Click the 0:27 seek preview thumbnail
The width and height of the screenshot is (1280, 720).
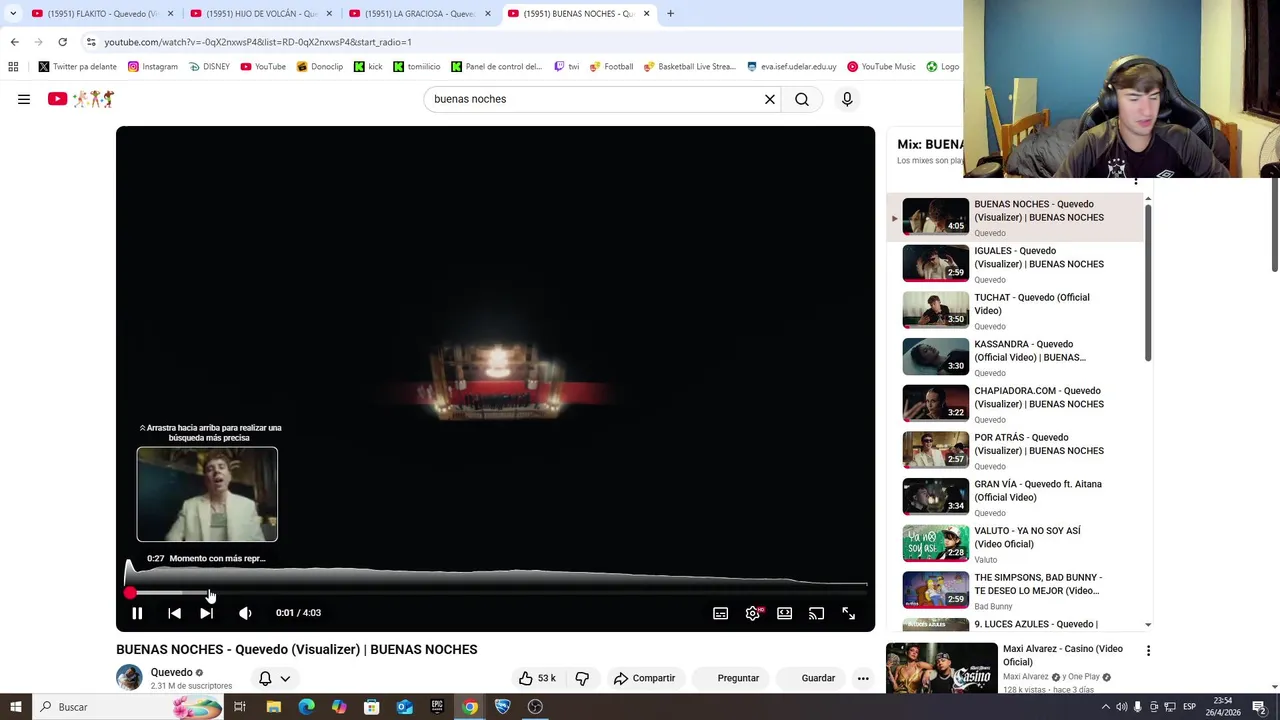tap(207, 494)
